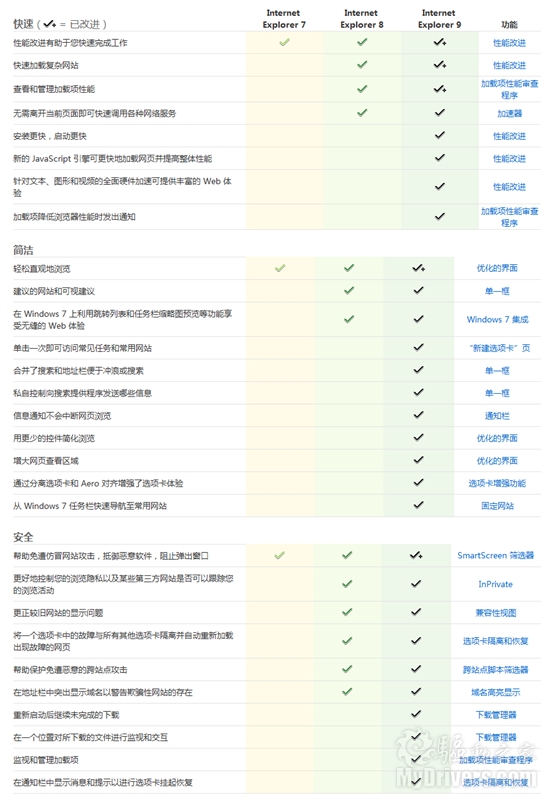Open the 选项卡增强功能 link
Image resolution: width=550 pixels, height=801 pixels.
pyautogui.click(x=497, y=483)
